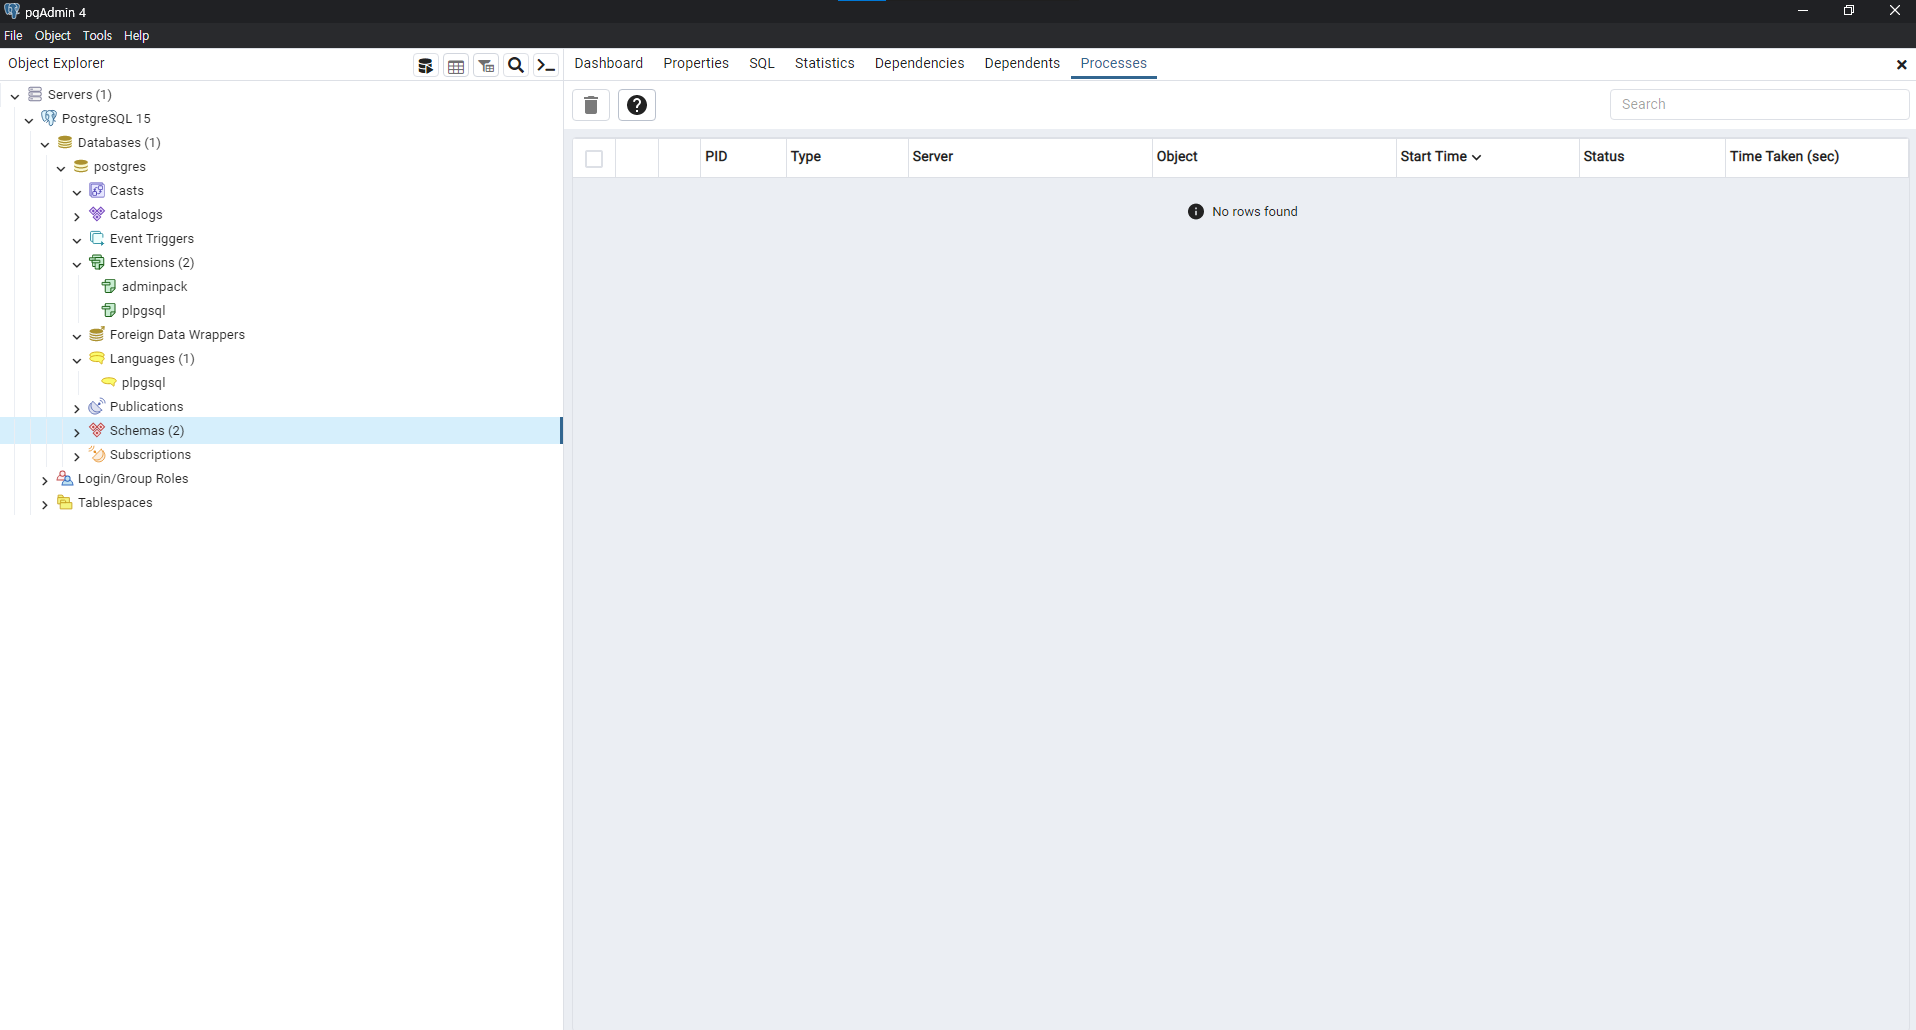
Task: Click the plpgsql language icon
Action: pyautogui.click(x=109, y=382)
